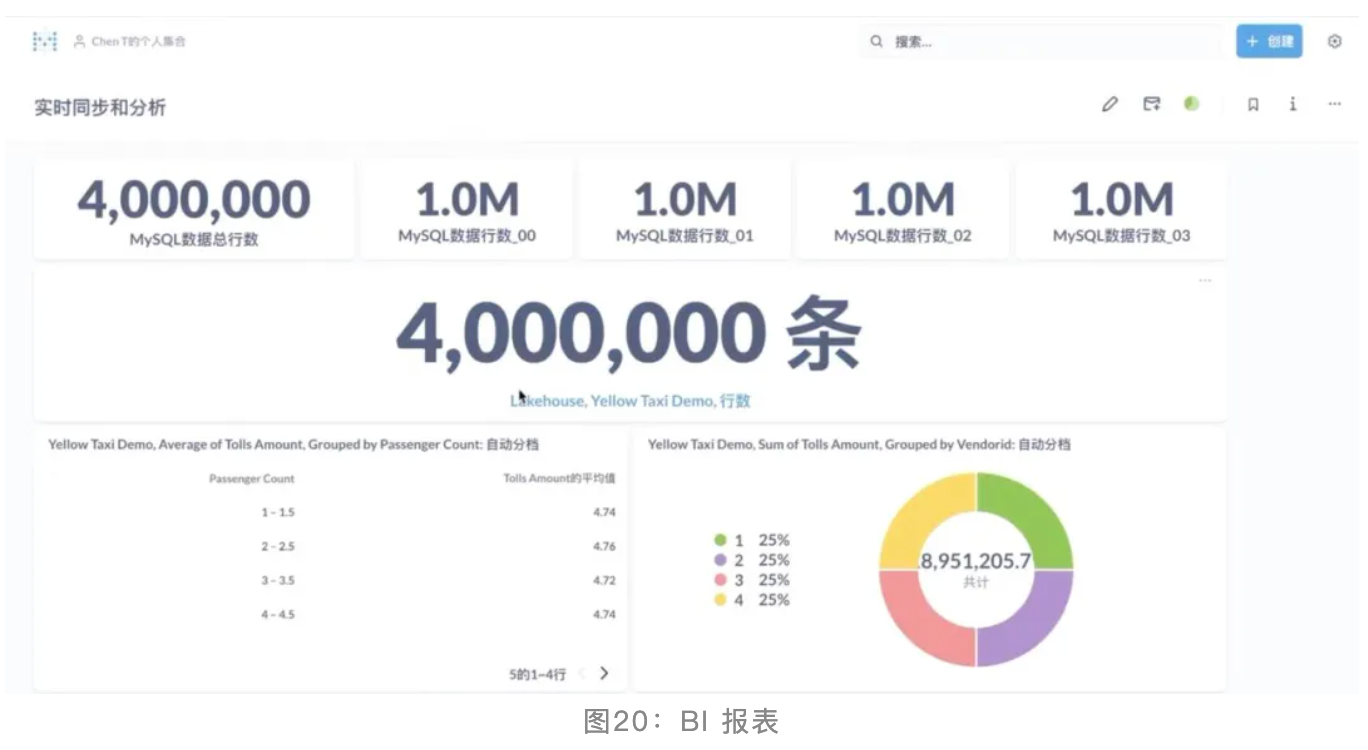Click the Passenger Count column header
Screen dimensions: 1368x750
pos(252,479)
